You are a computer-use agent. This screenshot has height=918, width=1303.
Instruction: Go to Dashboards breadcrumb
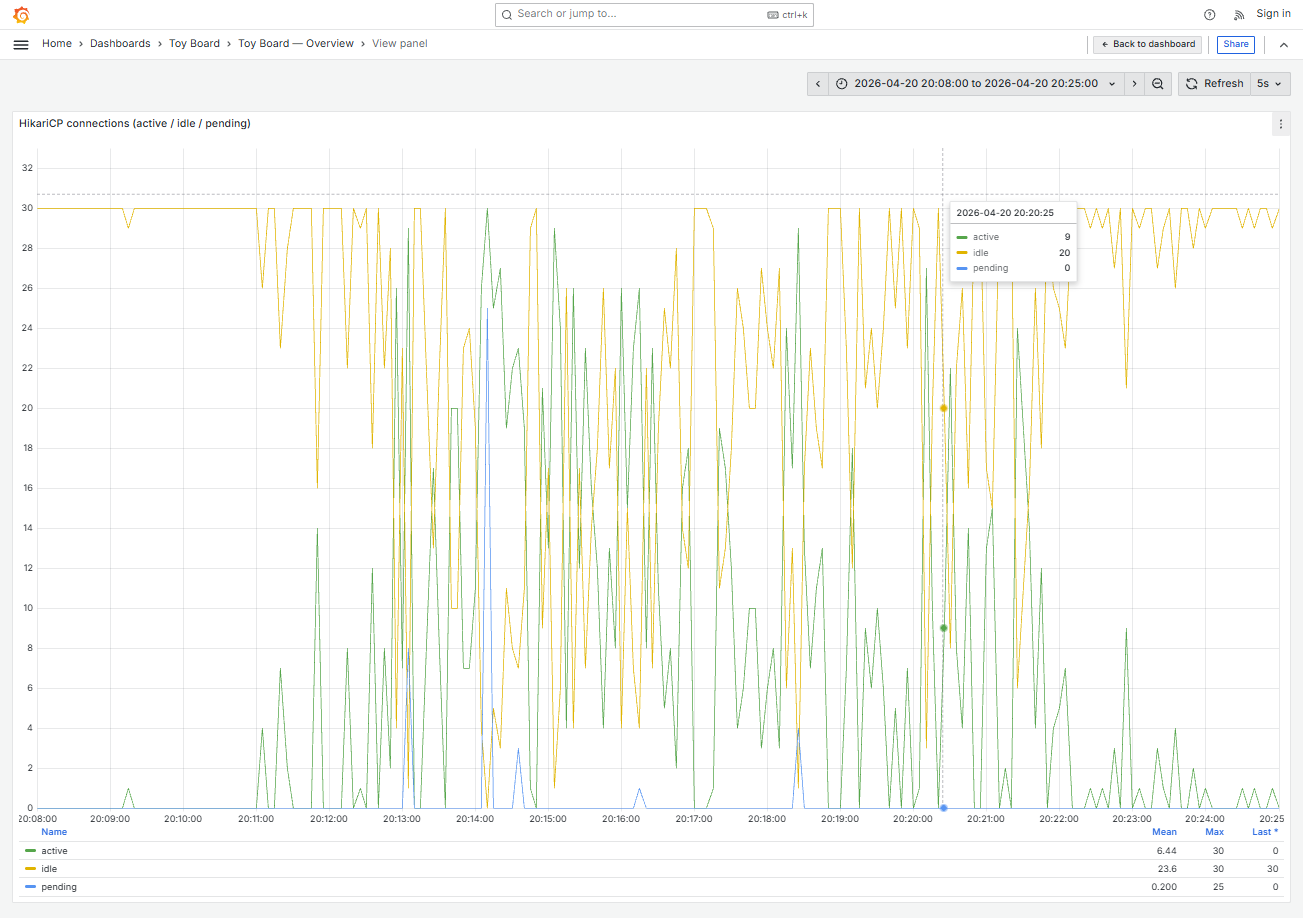point(120,44)
